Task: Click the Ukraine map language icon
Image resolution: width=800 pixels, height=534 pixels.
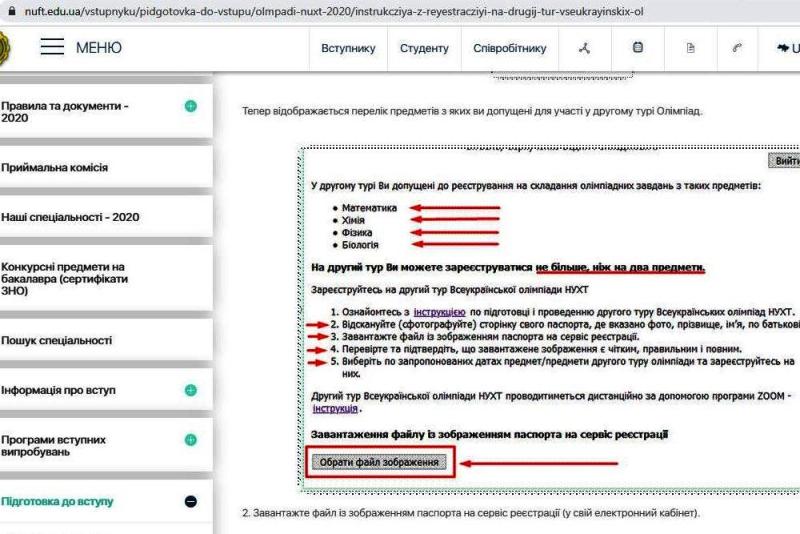Action: (783, 48)
